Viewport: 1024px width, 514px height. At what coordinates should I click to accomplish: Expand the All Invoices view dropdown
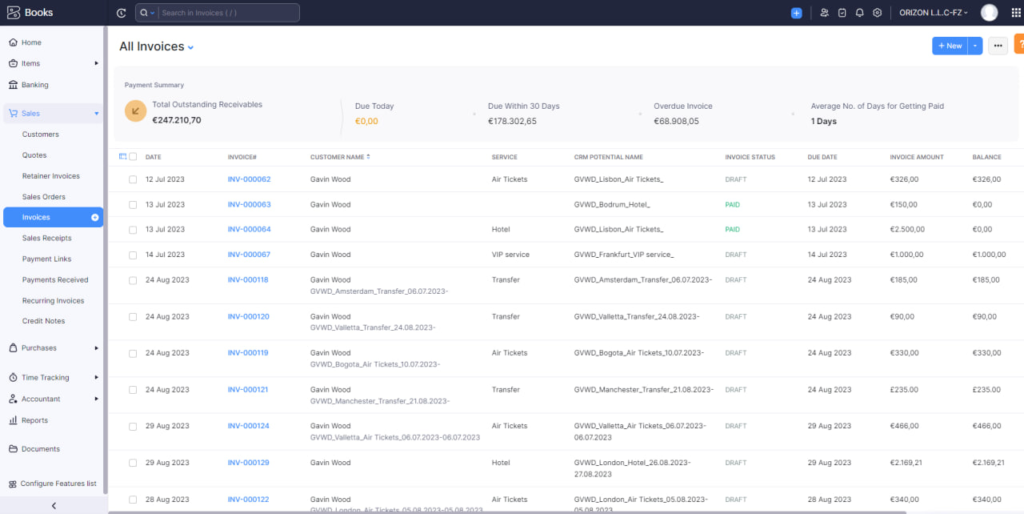pyautogui.click(x=190, y=47)
